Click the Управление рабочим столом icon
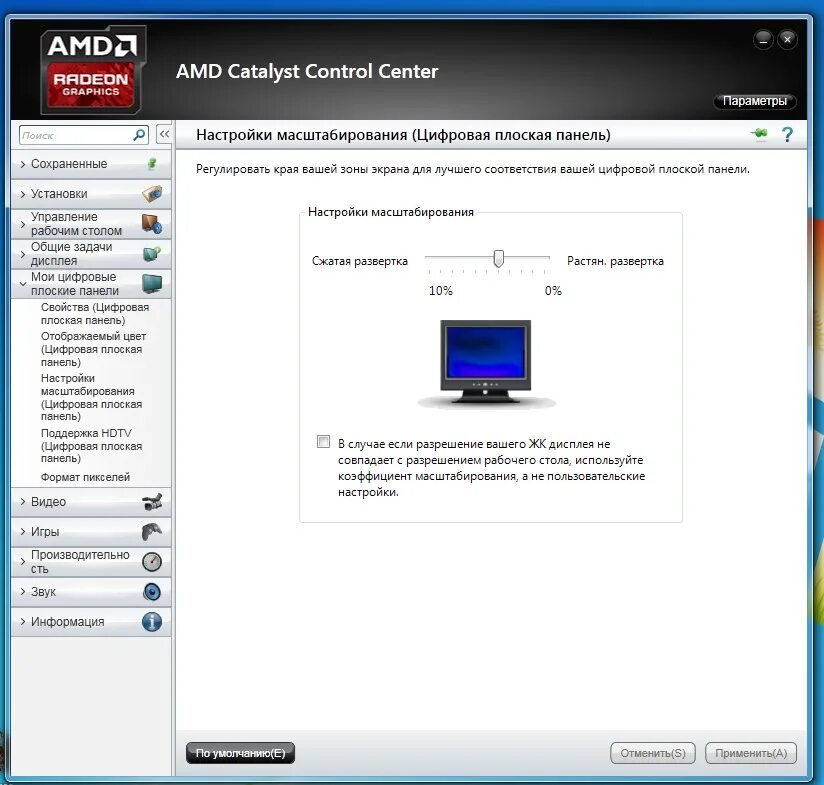Image resolution: width=824 pixels, height=785 pixels. tap(152, 224)
